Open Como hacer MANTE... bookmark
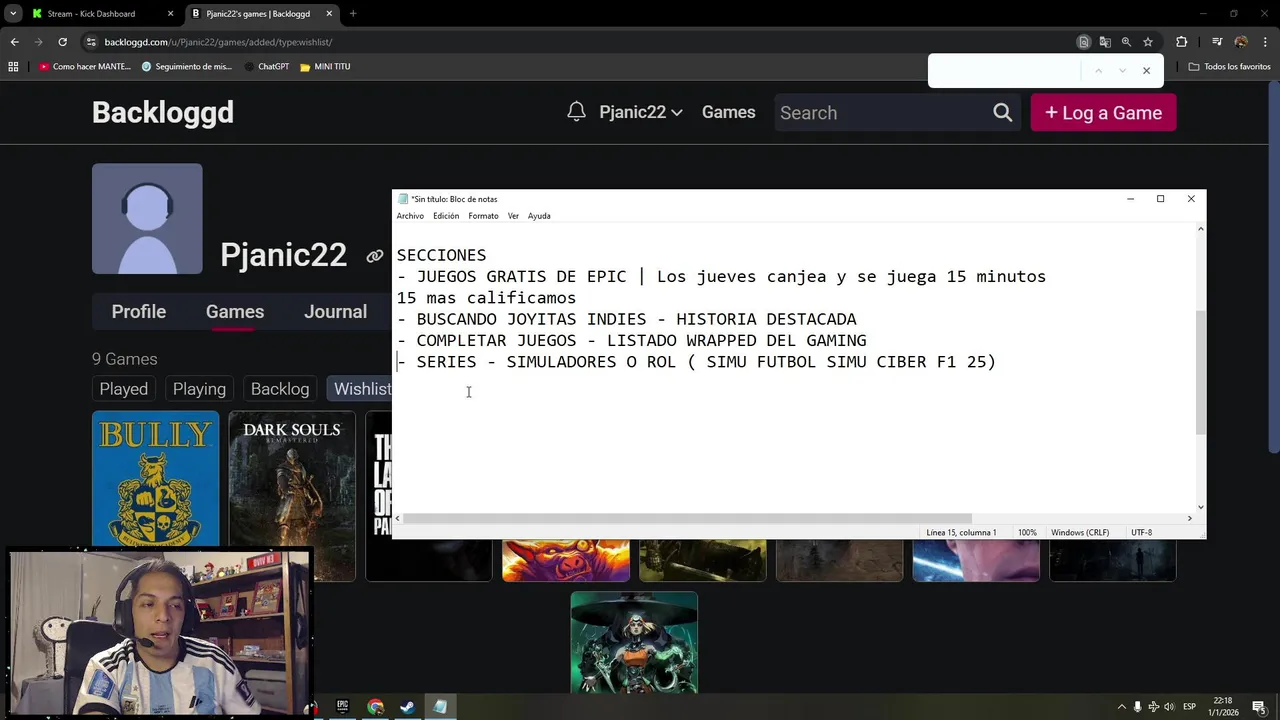The width and height of the screenshot is (1280, 720). (85, 66)
